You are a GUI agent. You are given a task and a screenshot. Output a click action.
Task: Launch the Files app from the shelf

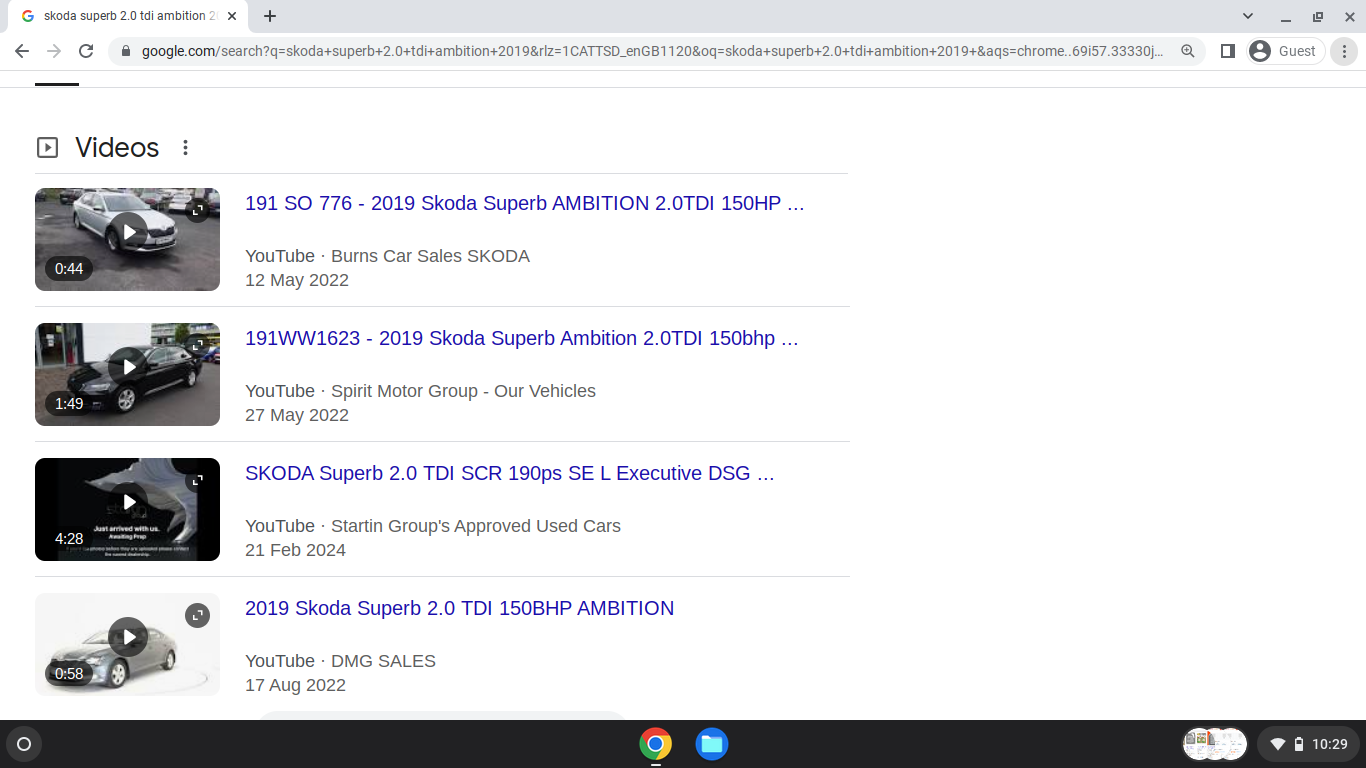(x=711, y=744)
